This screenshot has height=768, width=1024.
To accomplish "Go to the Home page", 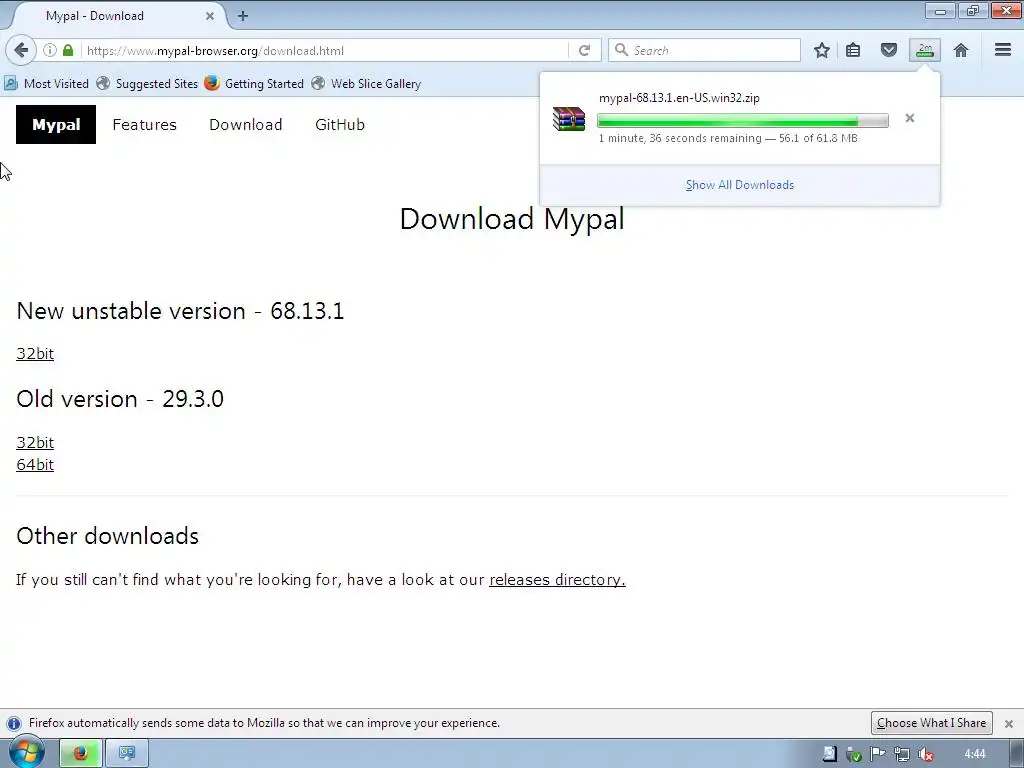I will pyautogui.click(x=961, y=50).
